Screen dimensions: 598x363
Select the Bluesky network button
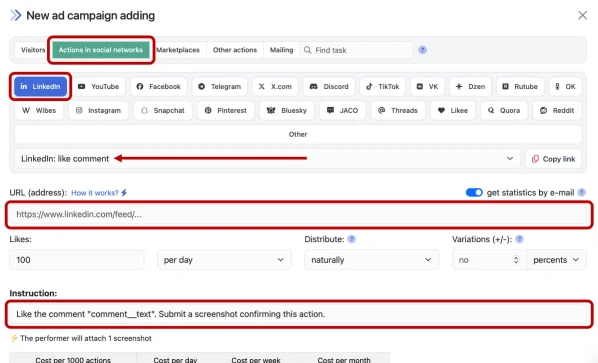287,111
